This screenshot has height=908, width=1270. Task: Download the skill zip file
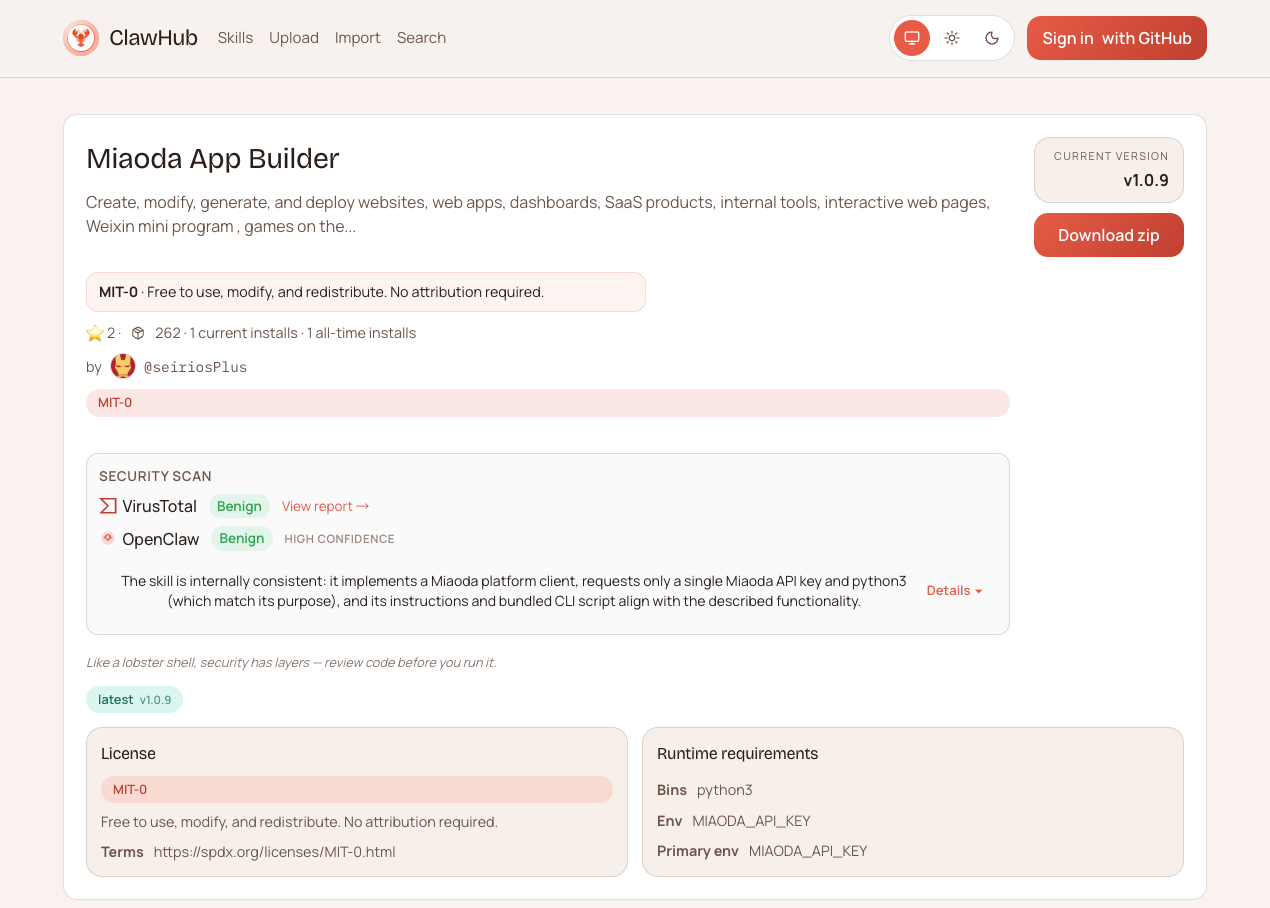click(x=1108, y=235)
